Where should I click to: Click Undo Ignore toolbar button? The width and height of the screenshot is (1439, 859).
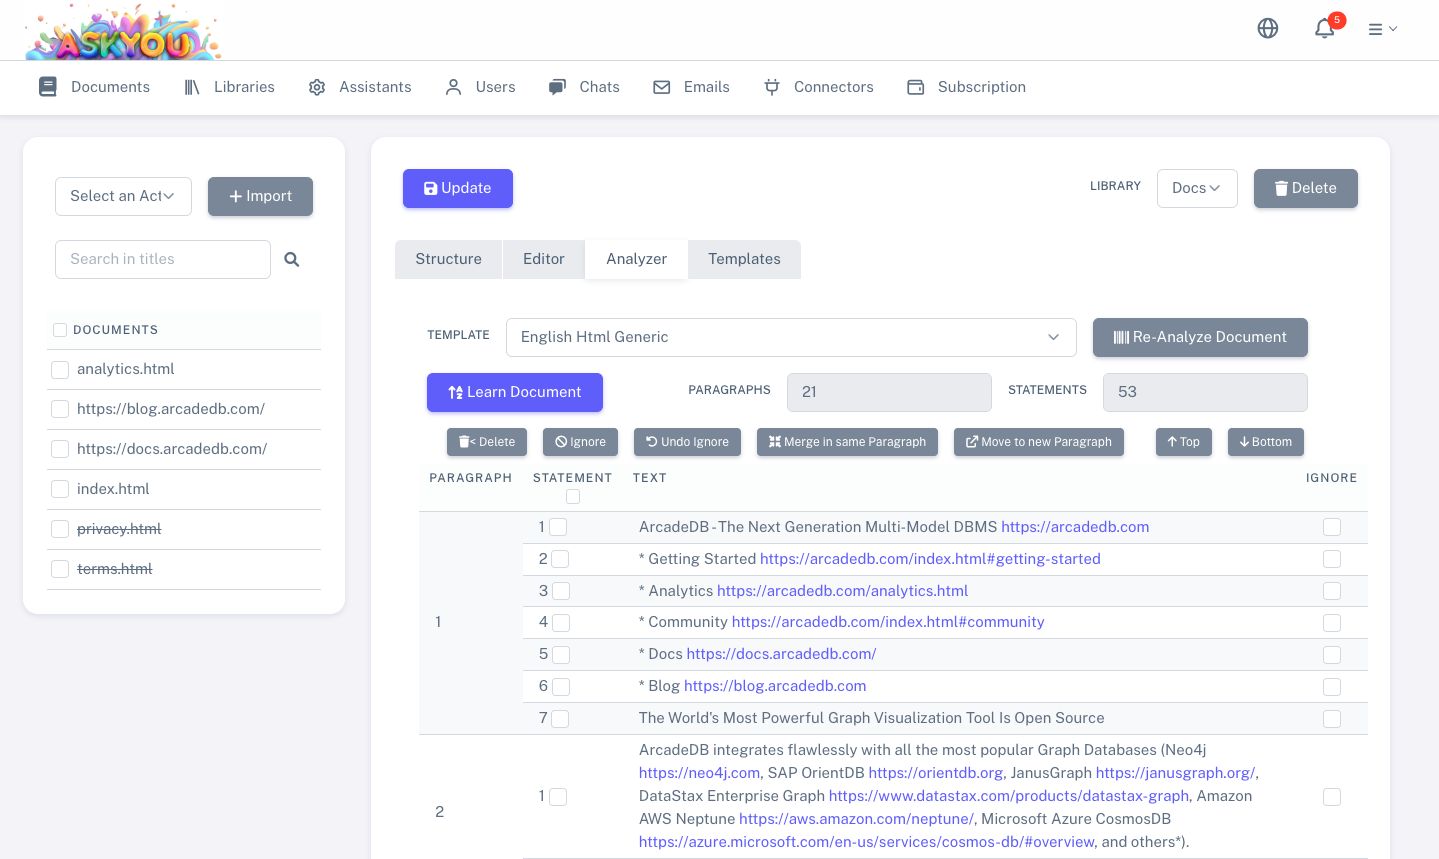[687, 442]
